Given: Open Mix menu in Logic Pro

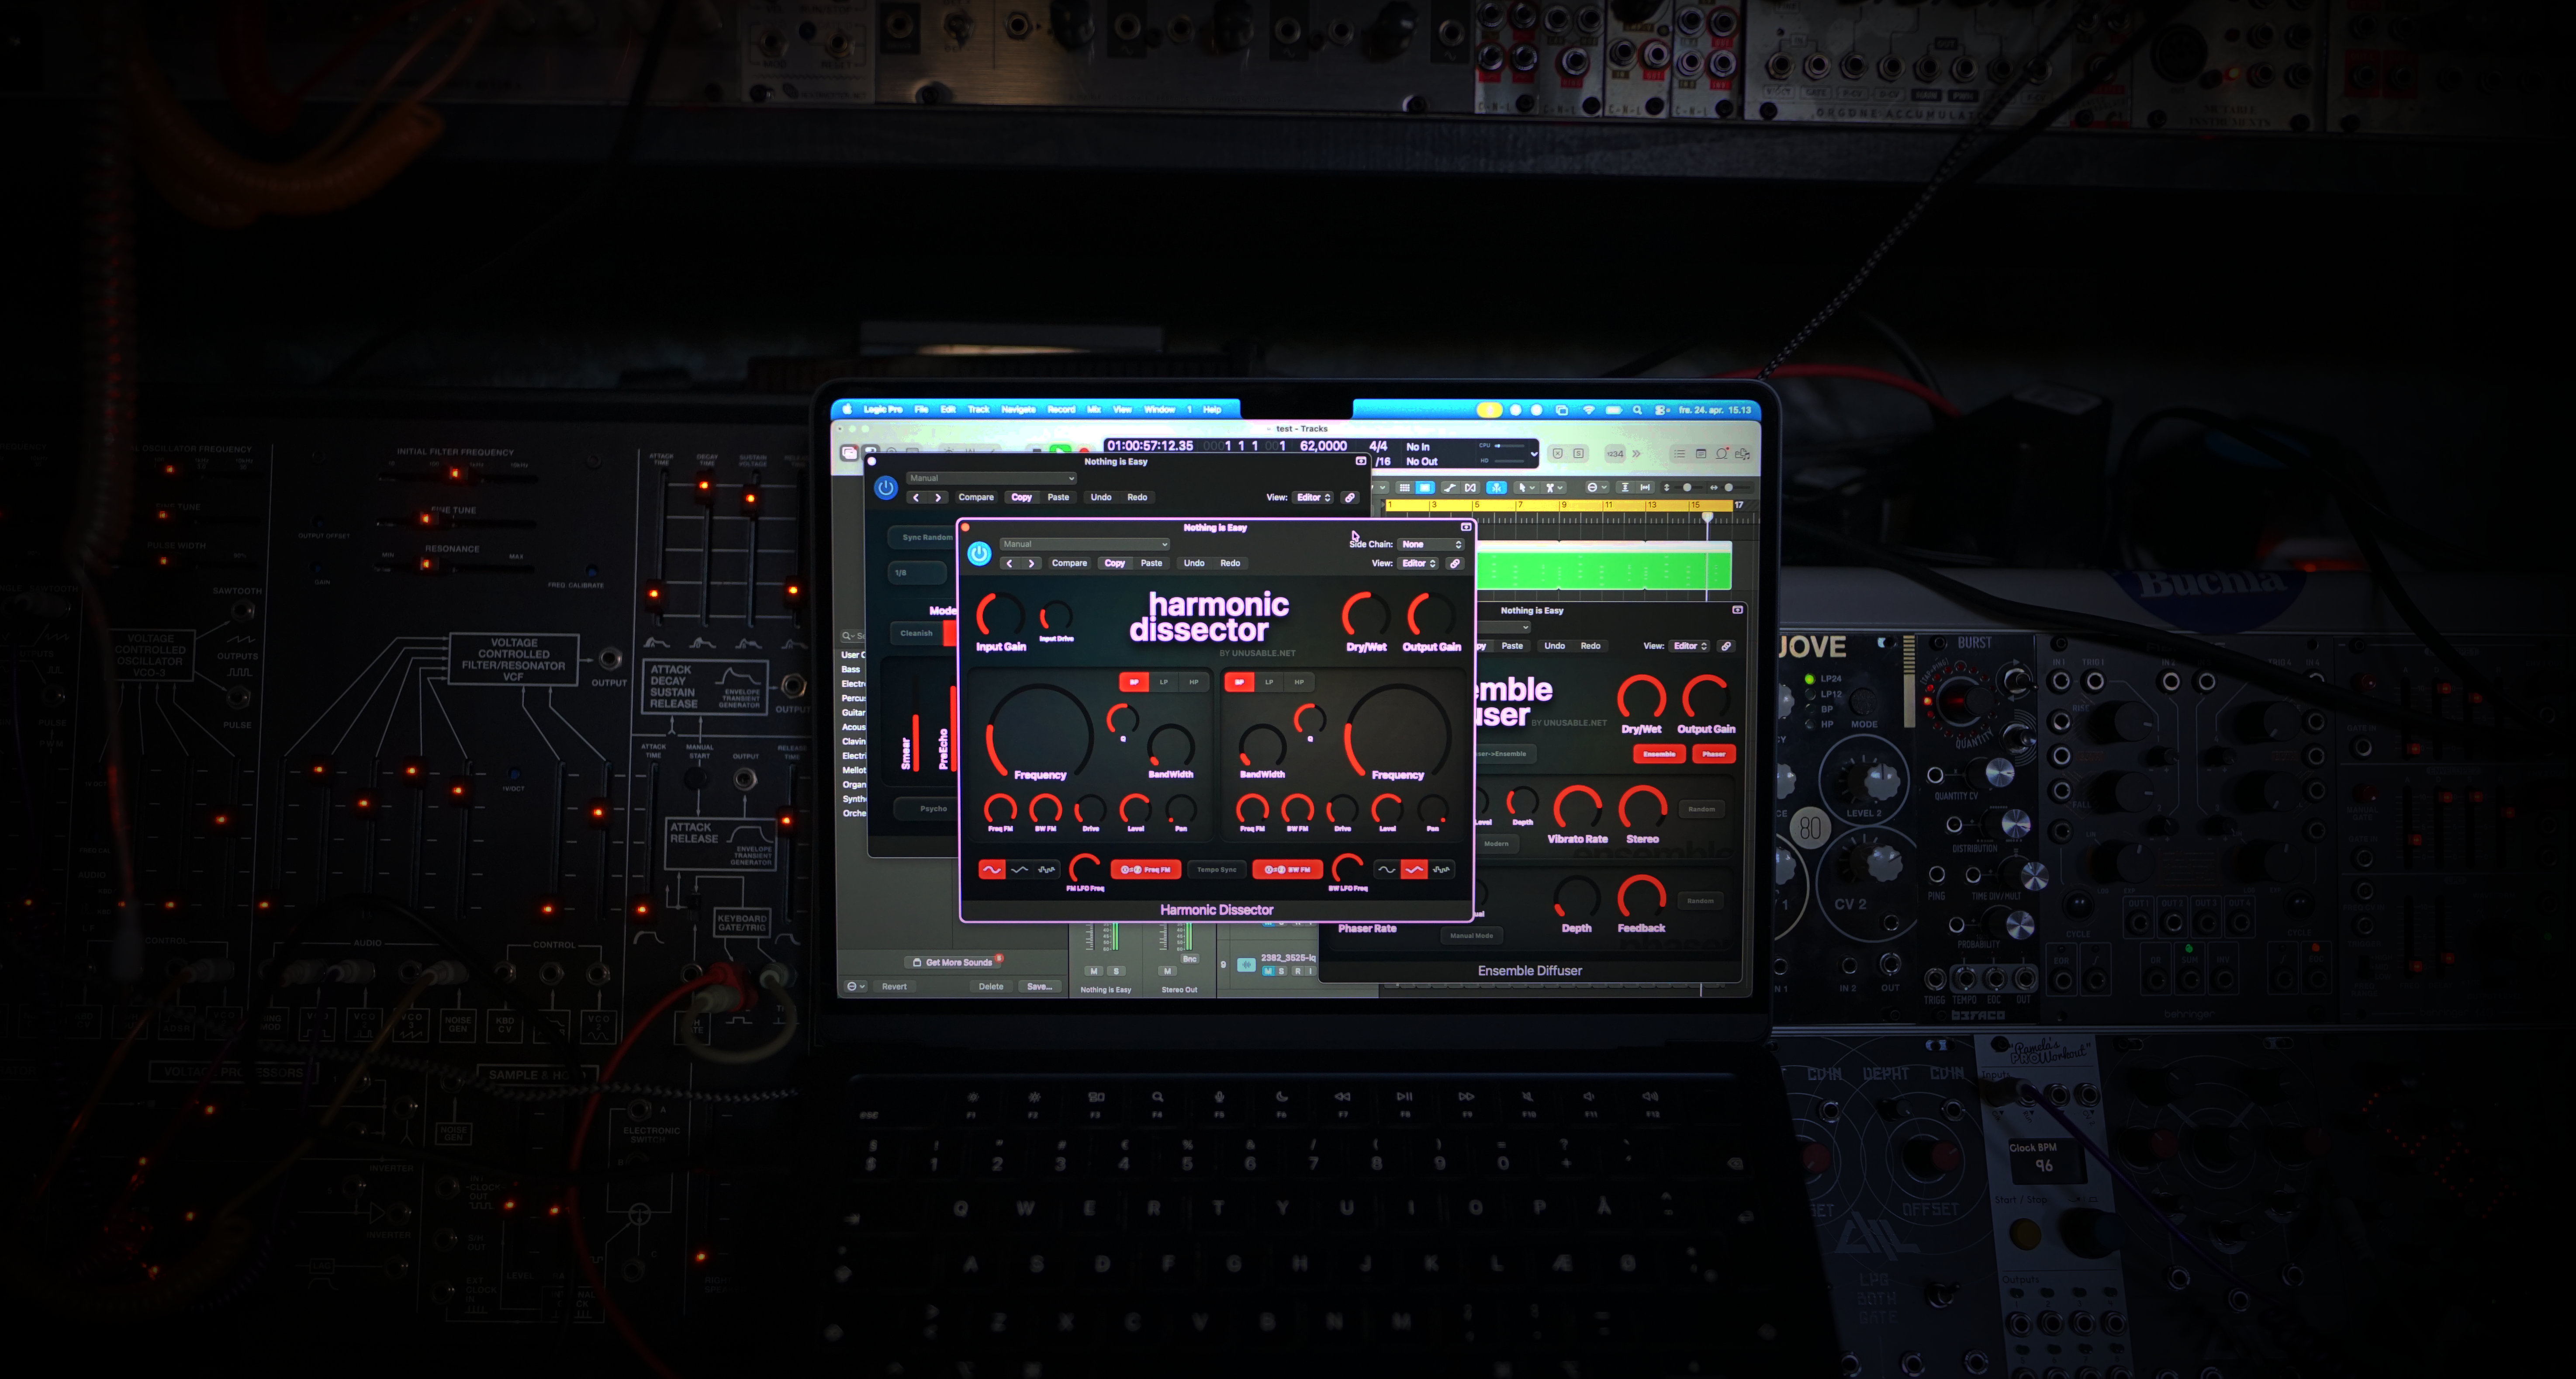Looking at the screenshot, I should [x=1094, y=409].
